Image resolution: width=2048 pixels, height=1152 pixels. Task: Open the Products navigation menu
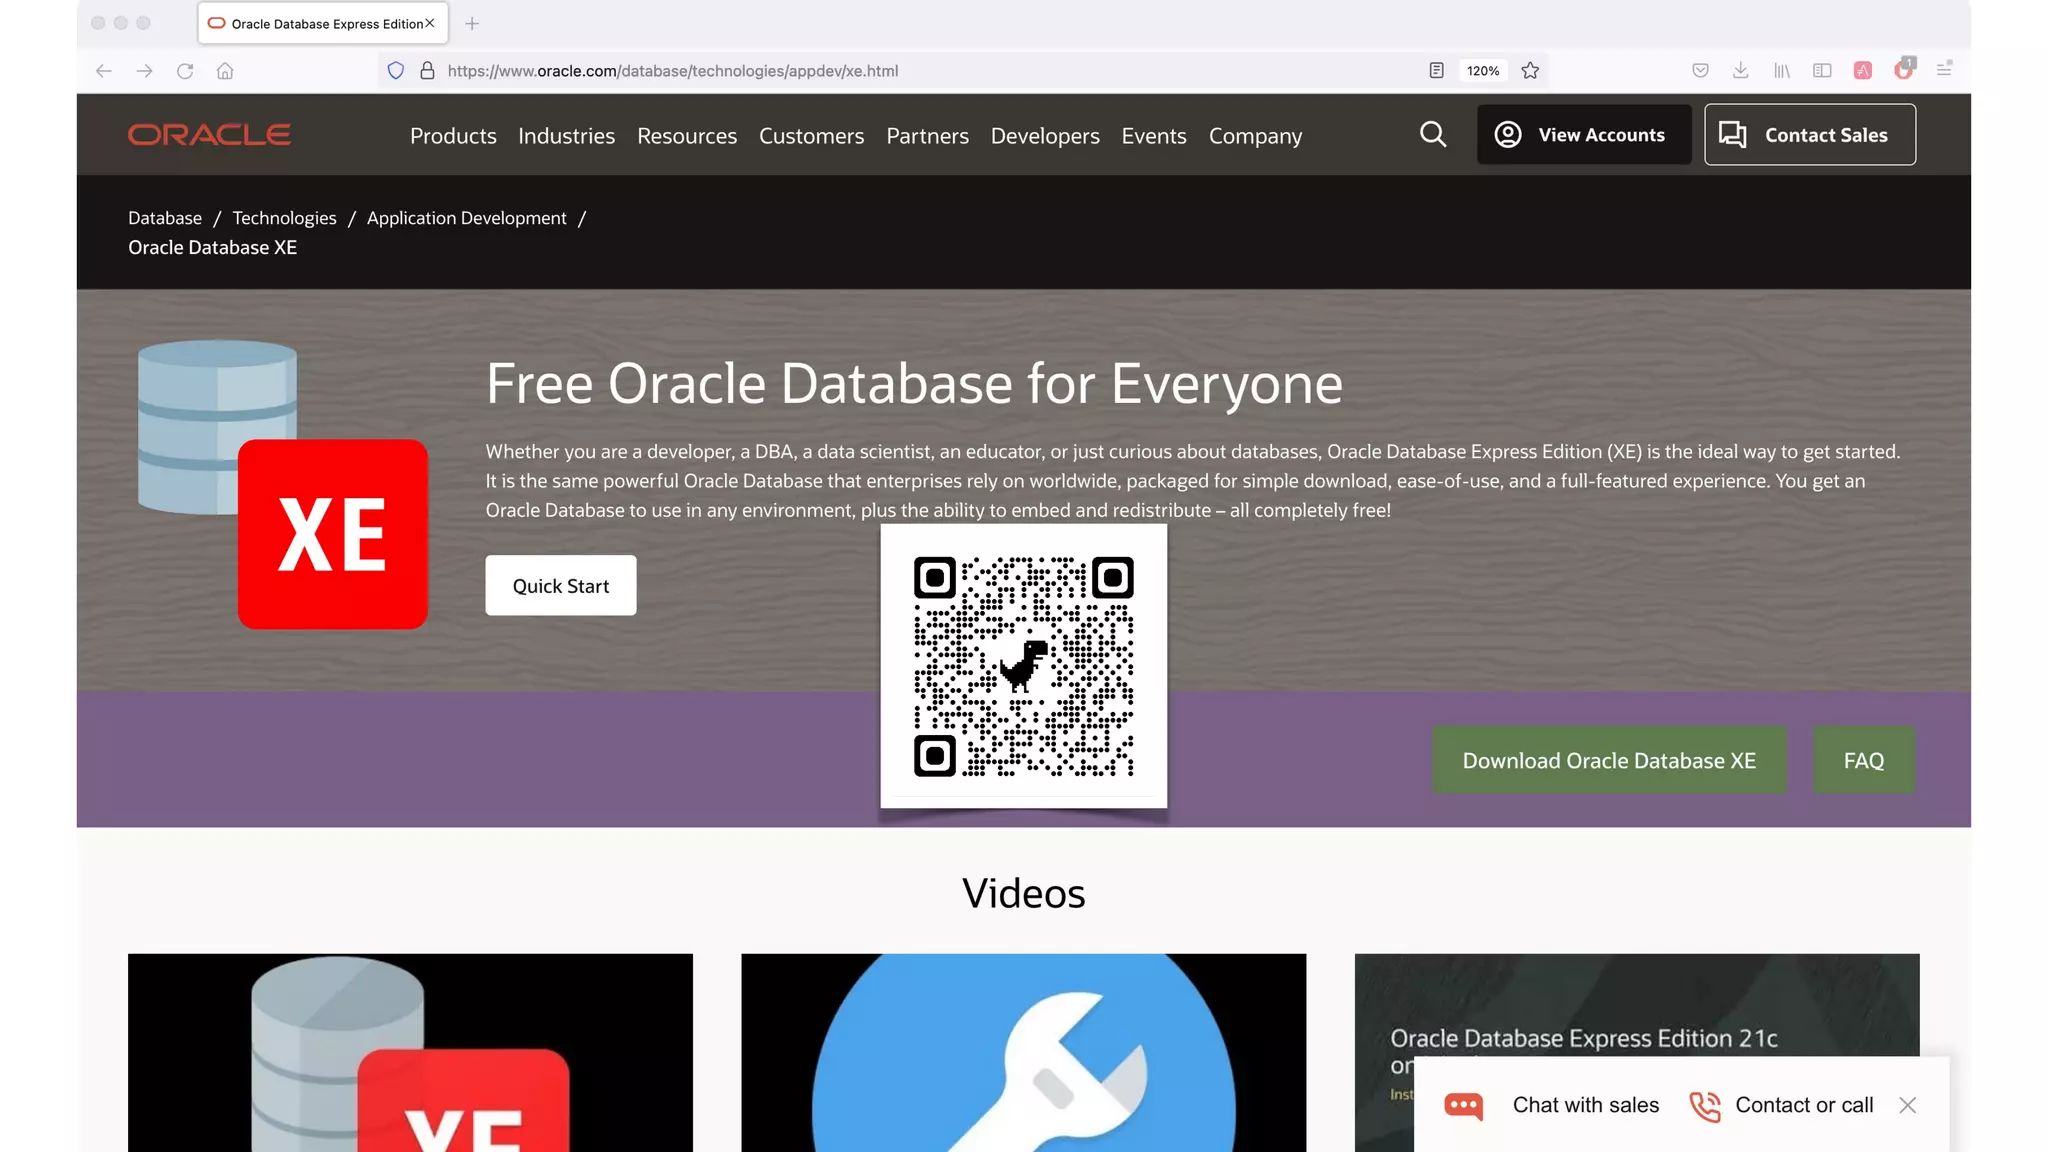tap(453, 136)
